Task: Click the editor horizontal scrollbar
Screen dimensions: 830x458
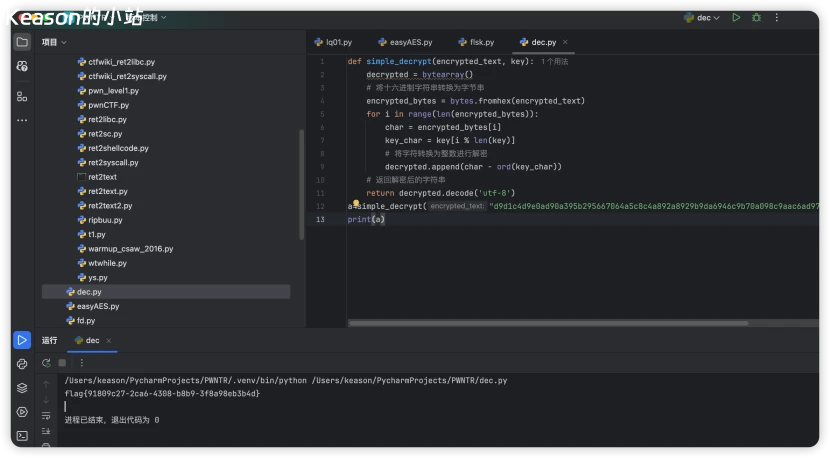Action: (550, 323)
